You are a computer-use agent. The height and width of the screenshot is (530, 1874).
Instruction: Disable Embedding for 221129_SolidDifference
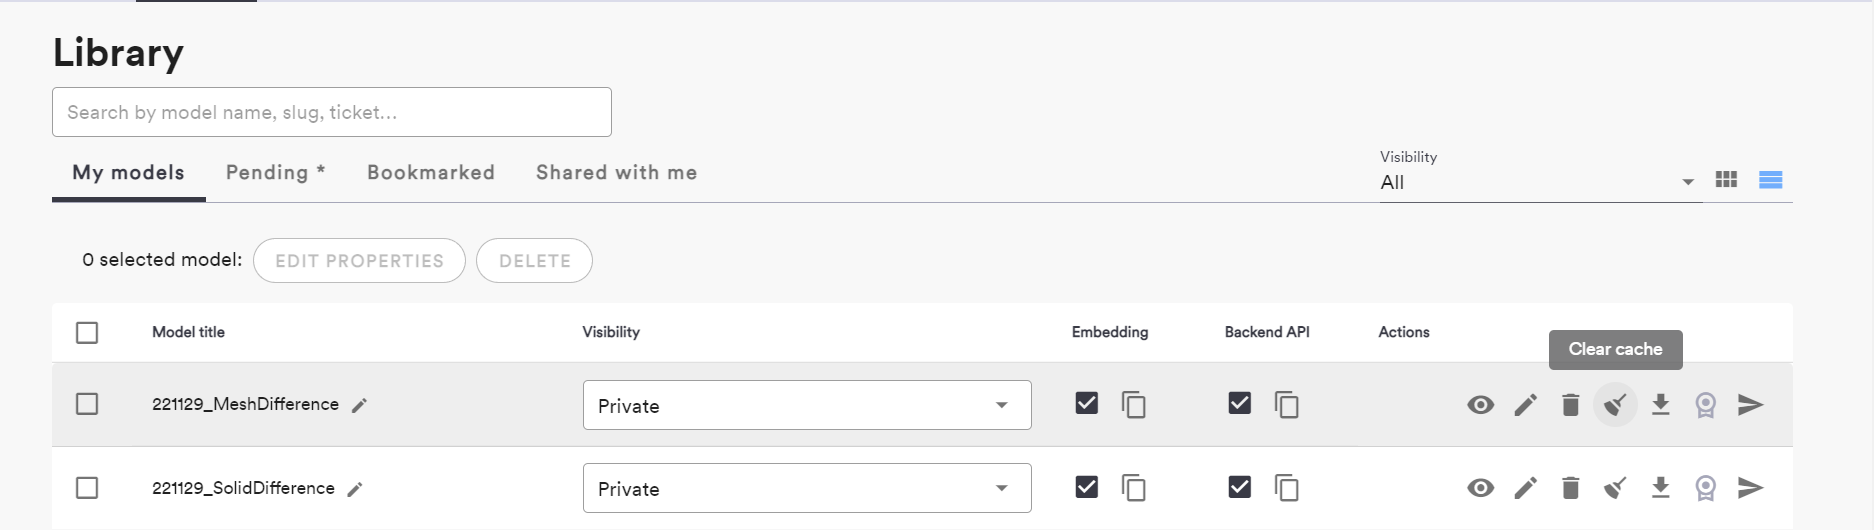point(1086,487)
